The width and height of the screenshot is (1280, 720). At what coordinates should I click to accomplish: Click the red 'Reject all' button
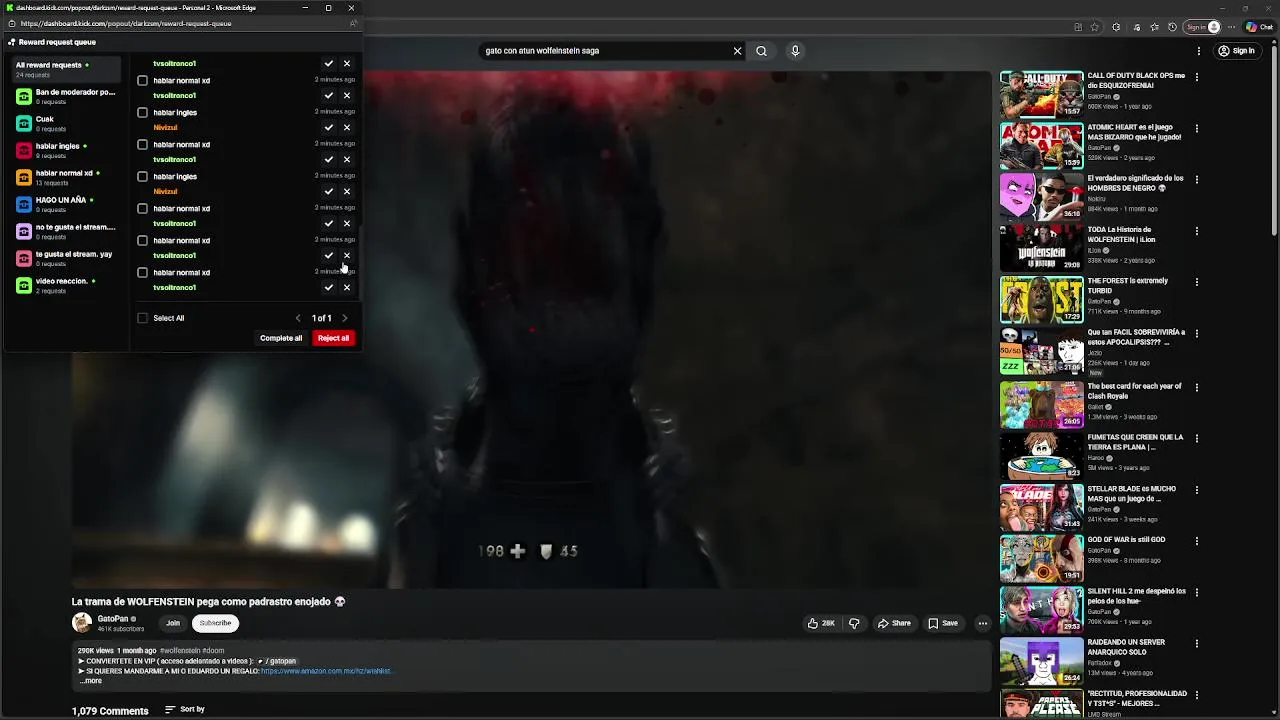pos(333,338)
